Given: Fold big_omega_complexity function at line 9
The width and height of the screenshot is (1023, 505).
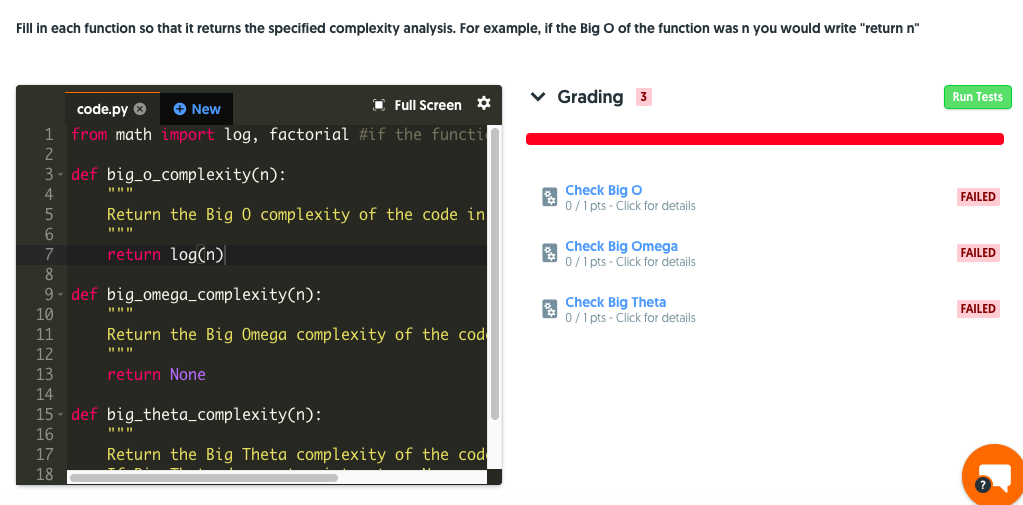Looking at the screenshot, I should pyautogui.click(x=59, y=294).
